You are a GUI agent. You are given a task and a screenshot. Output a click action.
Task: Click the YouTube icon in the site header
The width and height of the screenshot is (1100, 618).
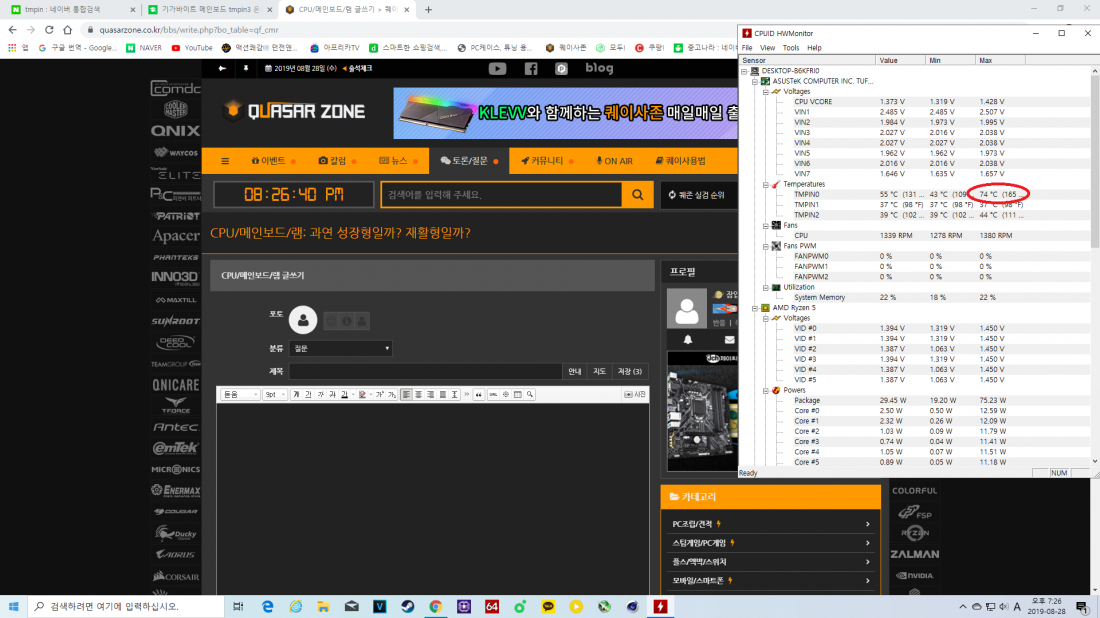(497, 68)
